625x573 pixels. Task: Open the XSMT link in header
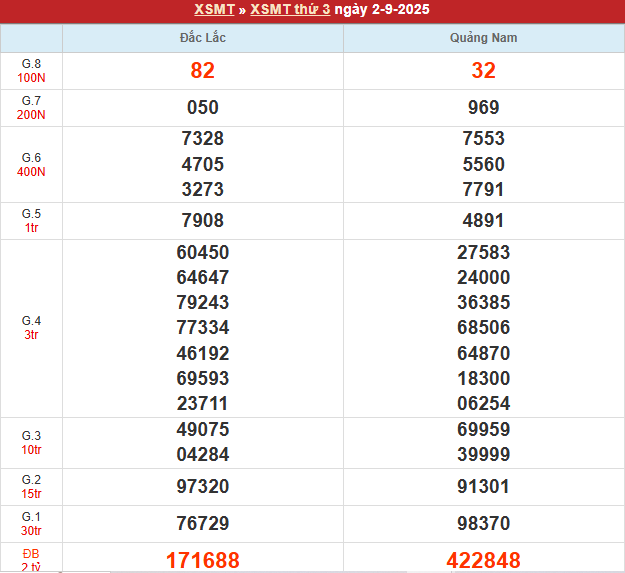point(214,9)
